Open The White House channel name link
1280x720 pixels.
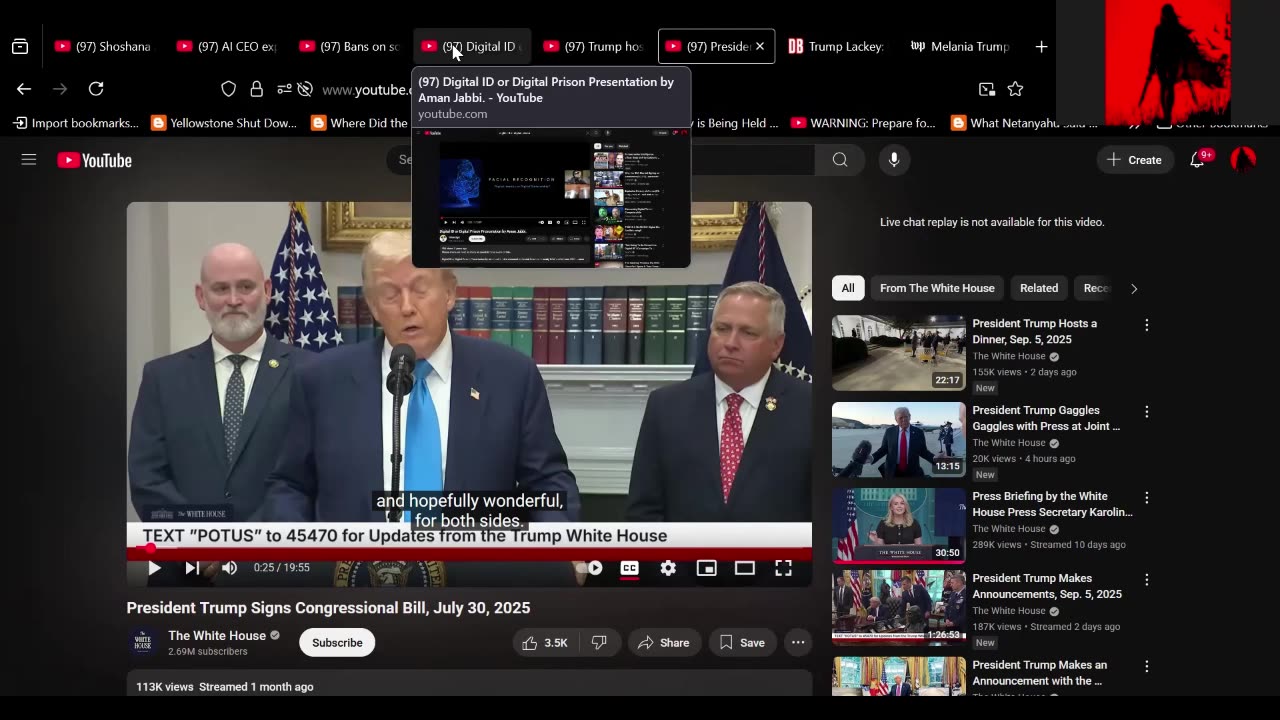(x=217, y=636)
